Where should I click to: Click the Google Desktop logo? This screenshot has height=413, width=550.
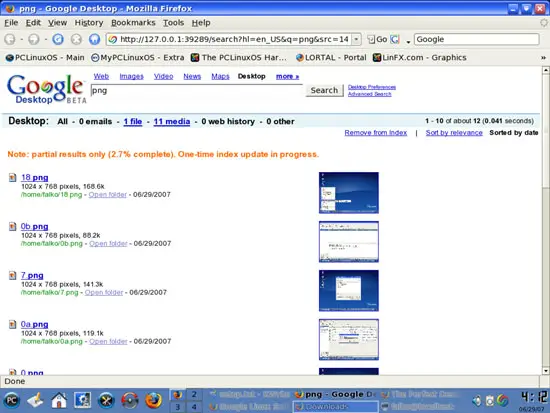[x=46, y=89]
